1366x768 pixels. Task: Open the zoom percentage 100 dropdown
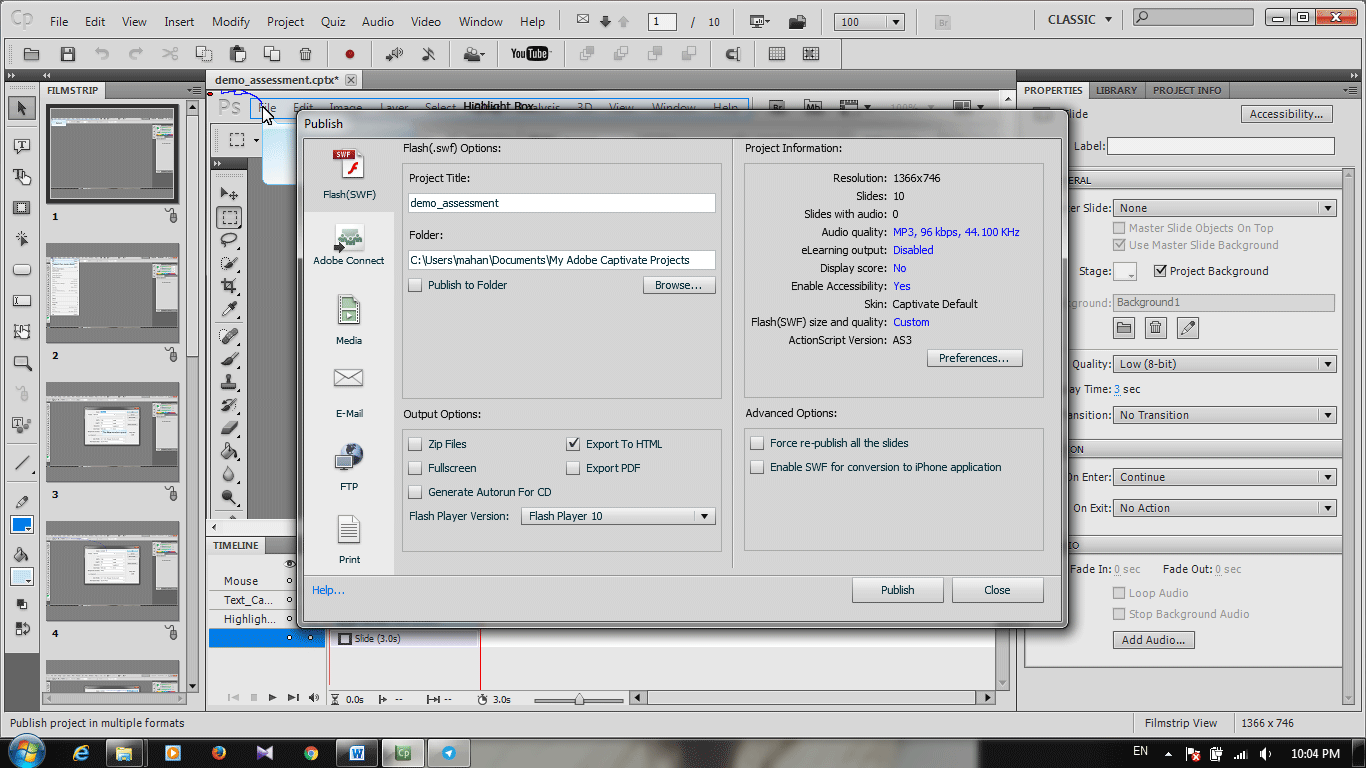click(870, 22)
